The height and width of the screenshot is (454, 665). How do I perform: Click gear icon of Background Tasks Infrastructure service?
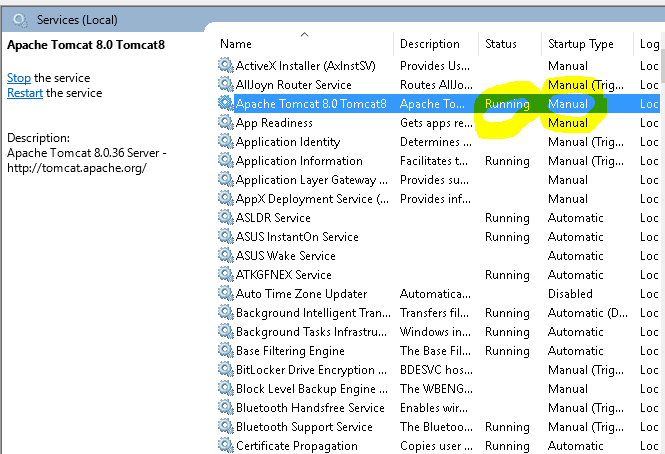pos(226,331)
